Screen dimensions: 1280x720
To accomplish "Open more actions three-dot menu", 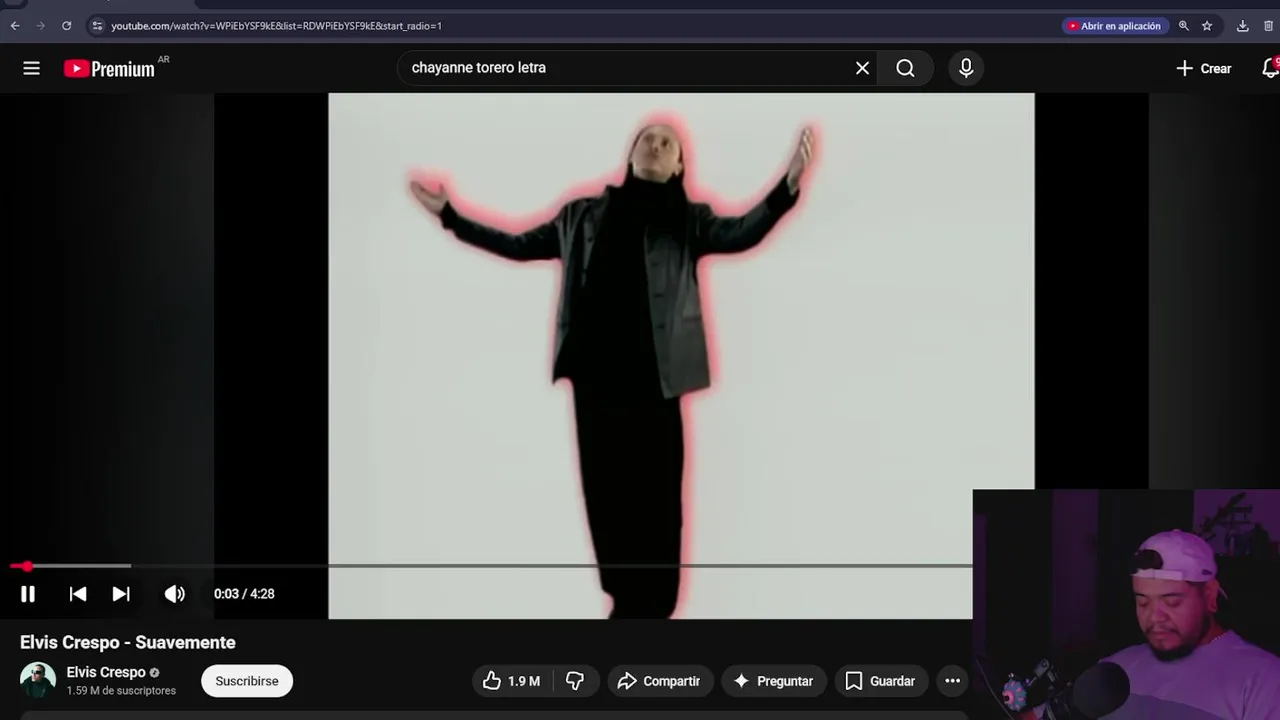I will [953, 681].
